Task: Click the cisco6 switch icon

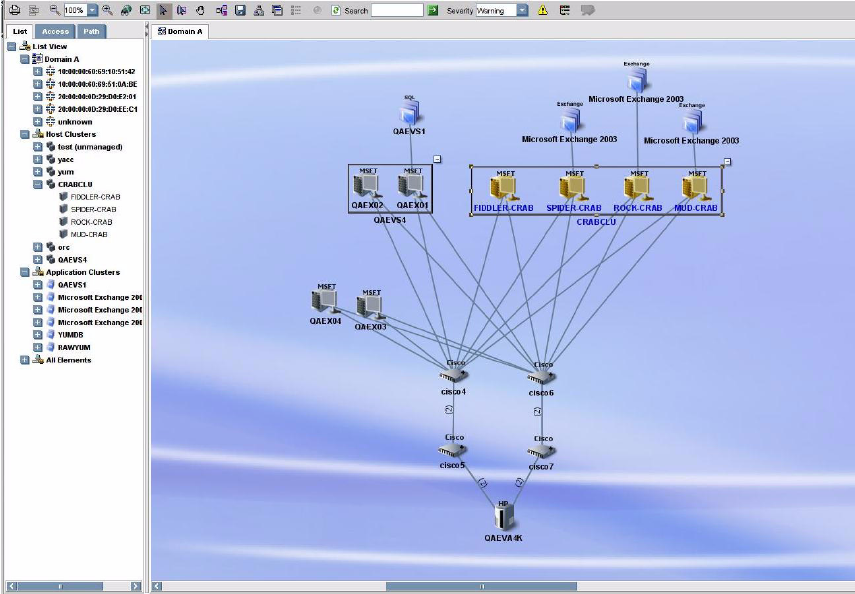Action: 541,376
